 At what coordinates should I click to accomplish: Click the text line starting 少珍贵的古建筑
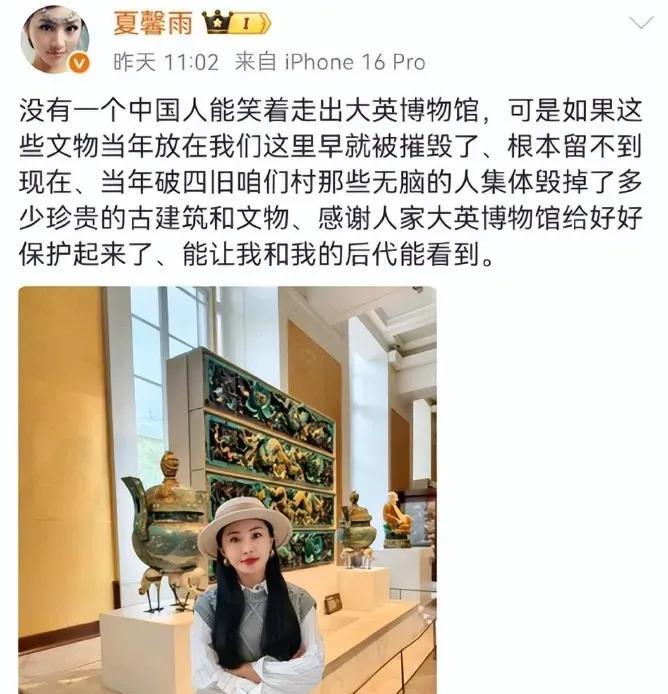coord(331,219)
